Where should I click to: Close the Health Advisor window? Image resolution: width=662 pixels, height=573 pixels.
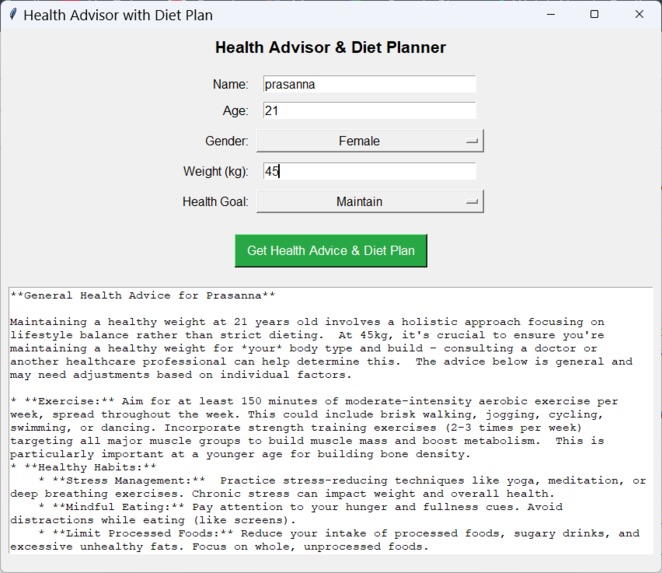(x=639, y=14)
